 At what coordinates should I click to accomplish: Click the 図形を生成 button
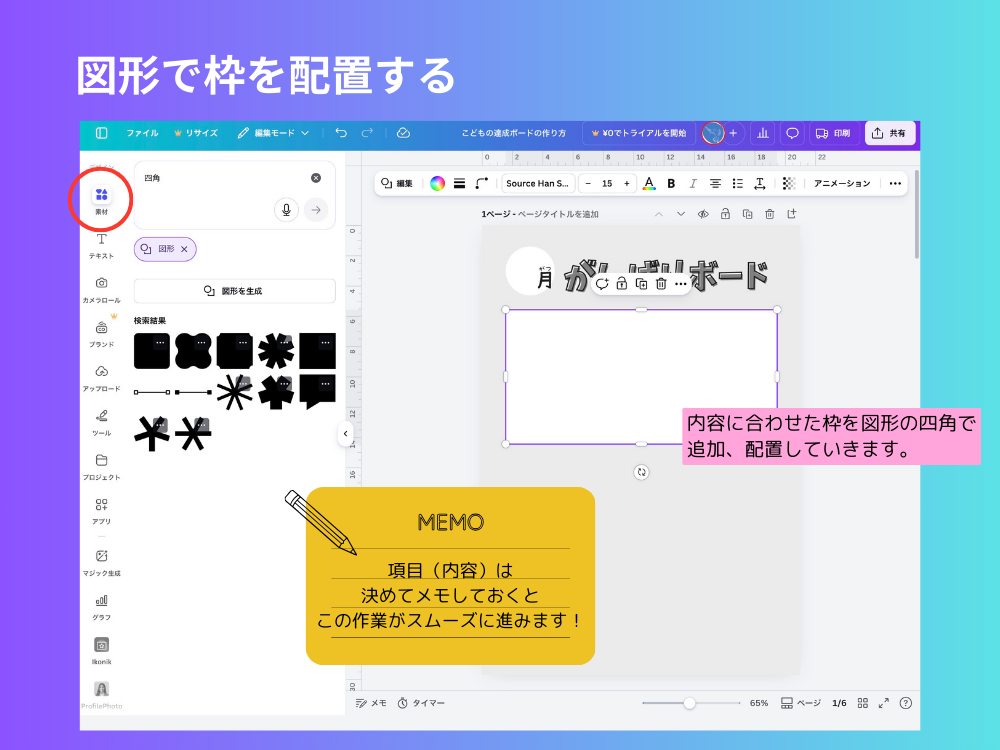[234, 290]
